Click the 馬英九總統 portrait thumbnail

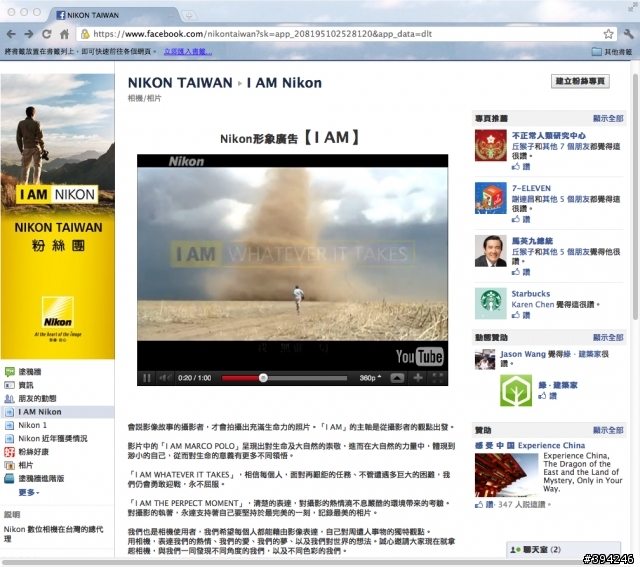click(x=491, y=251)
